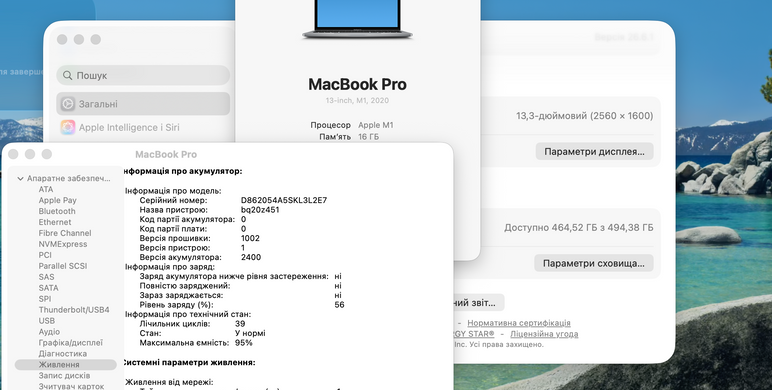This screenshot has width=772, height=390.
Task: Click the cycle count value 39
Action: [x=240, y=324]
